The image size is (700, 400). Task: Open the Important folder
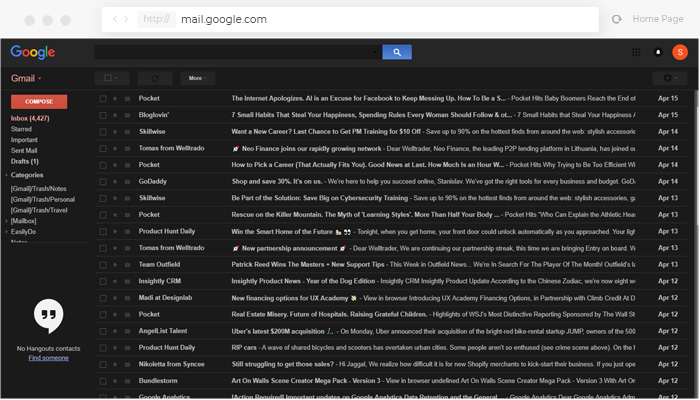[x=24, y=140]
